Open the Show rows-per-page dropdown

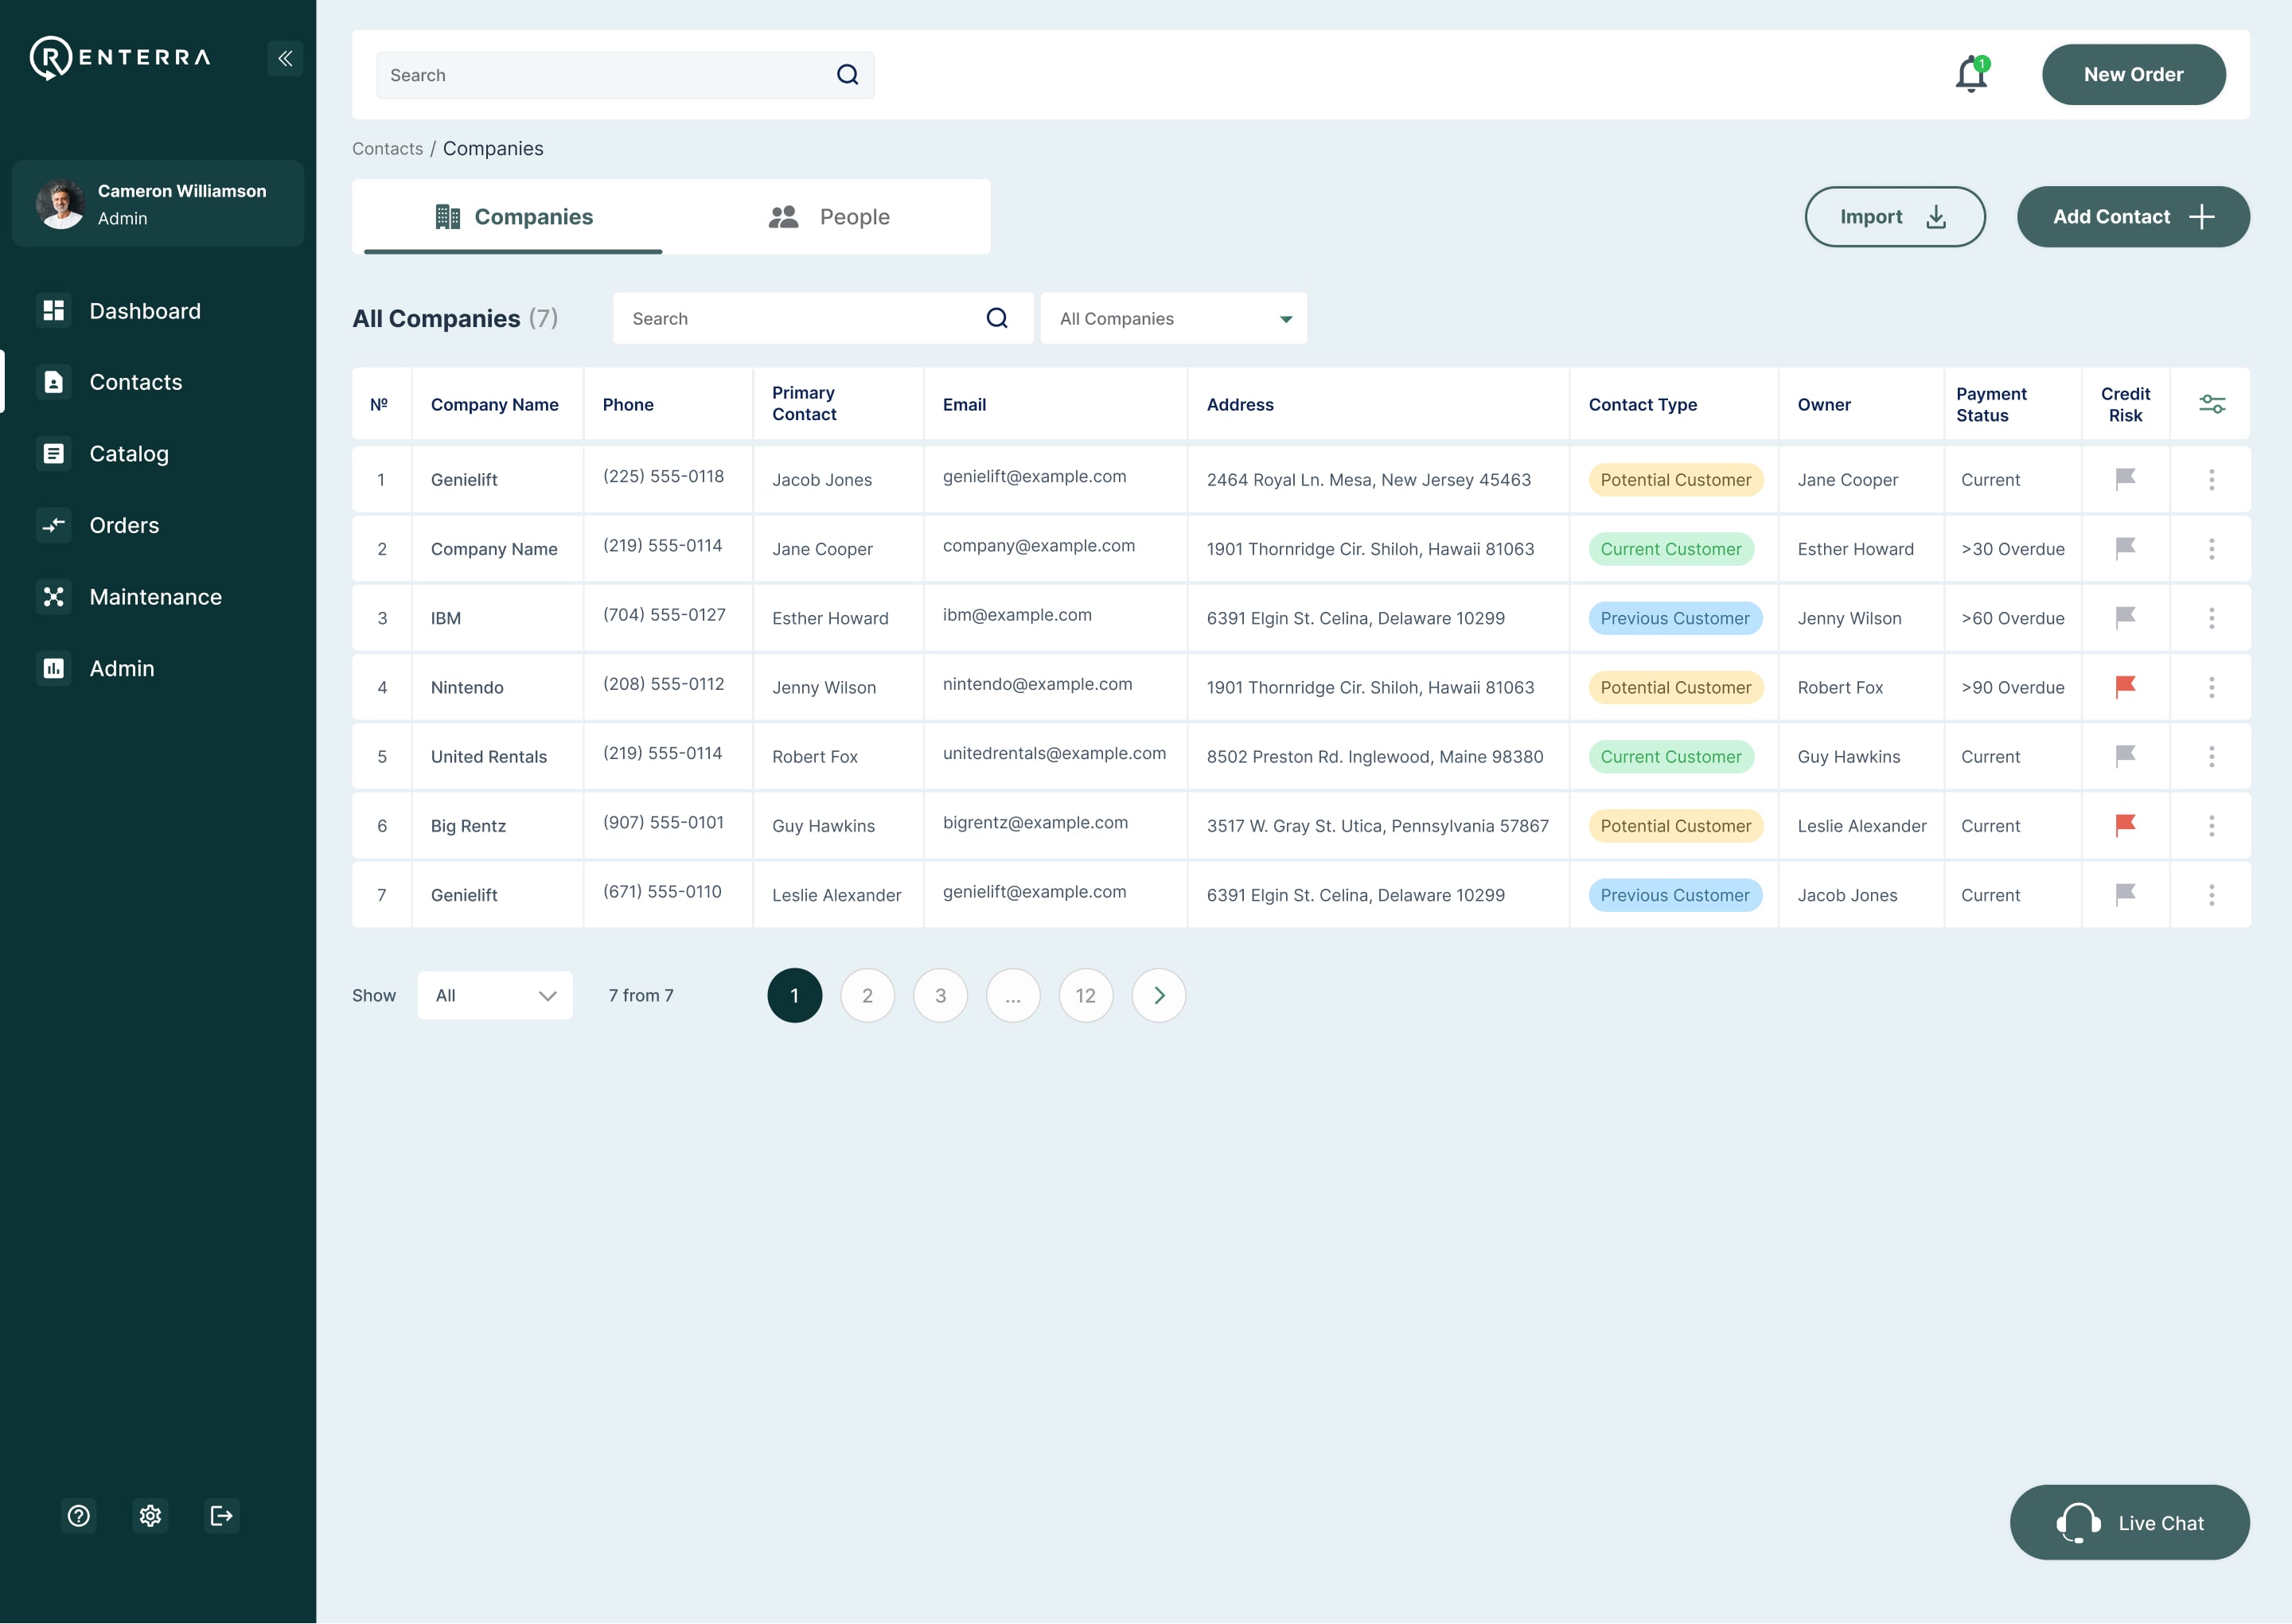pyautogui.click(x=495, y=995)
